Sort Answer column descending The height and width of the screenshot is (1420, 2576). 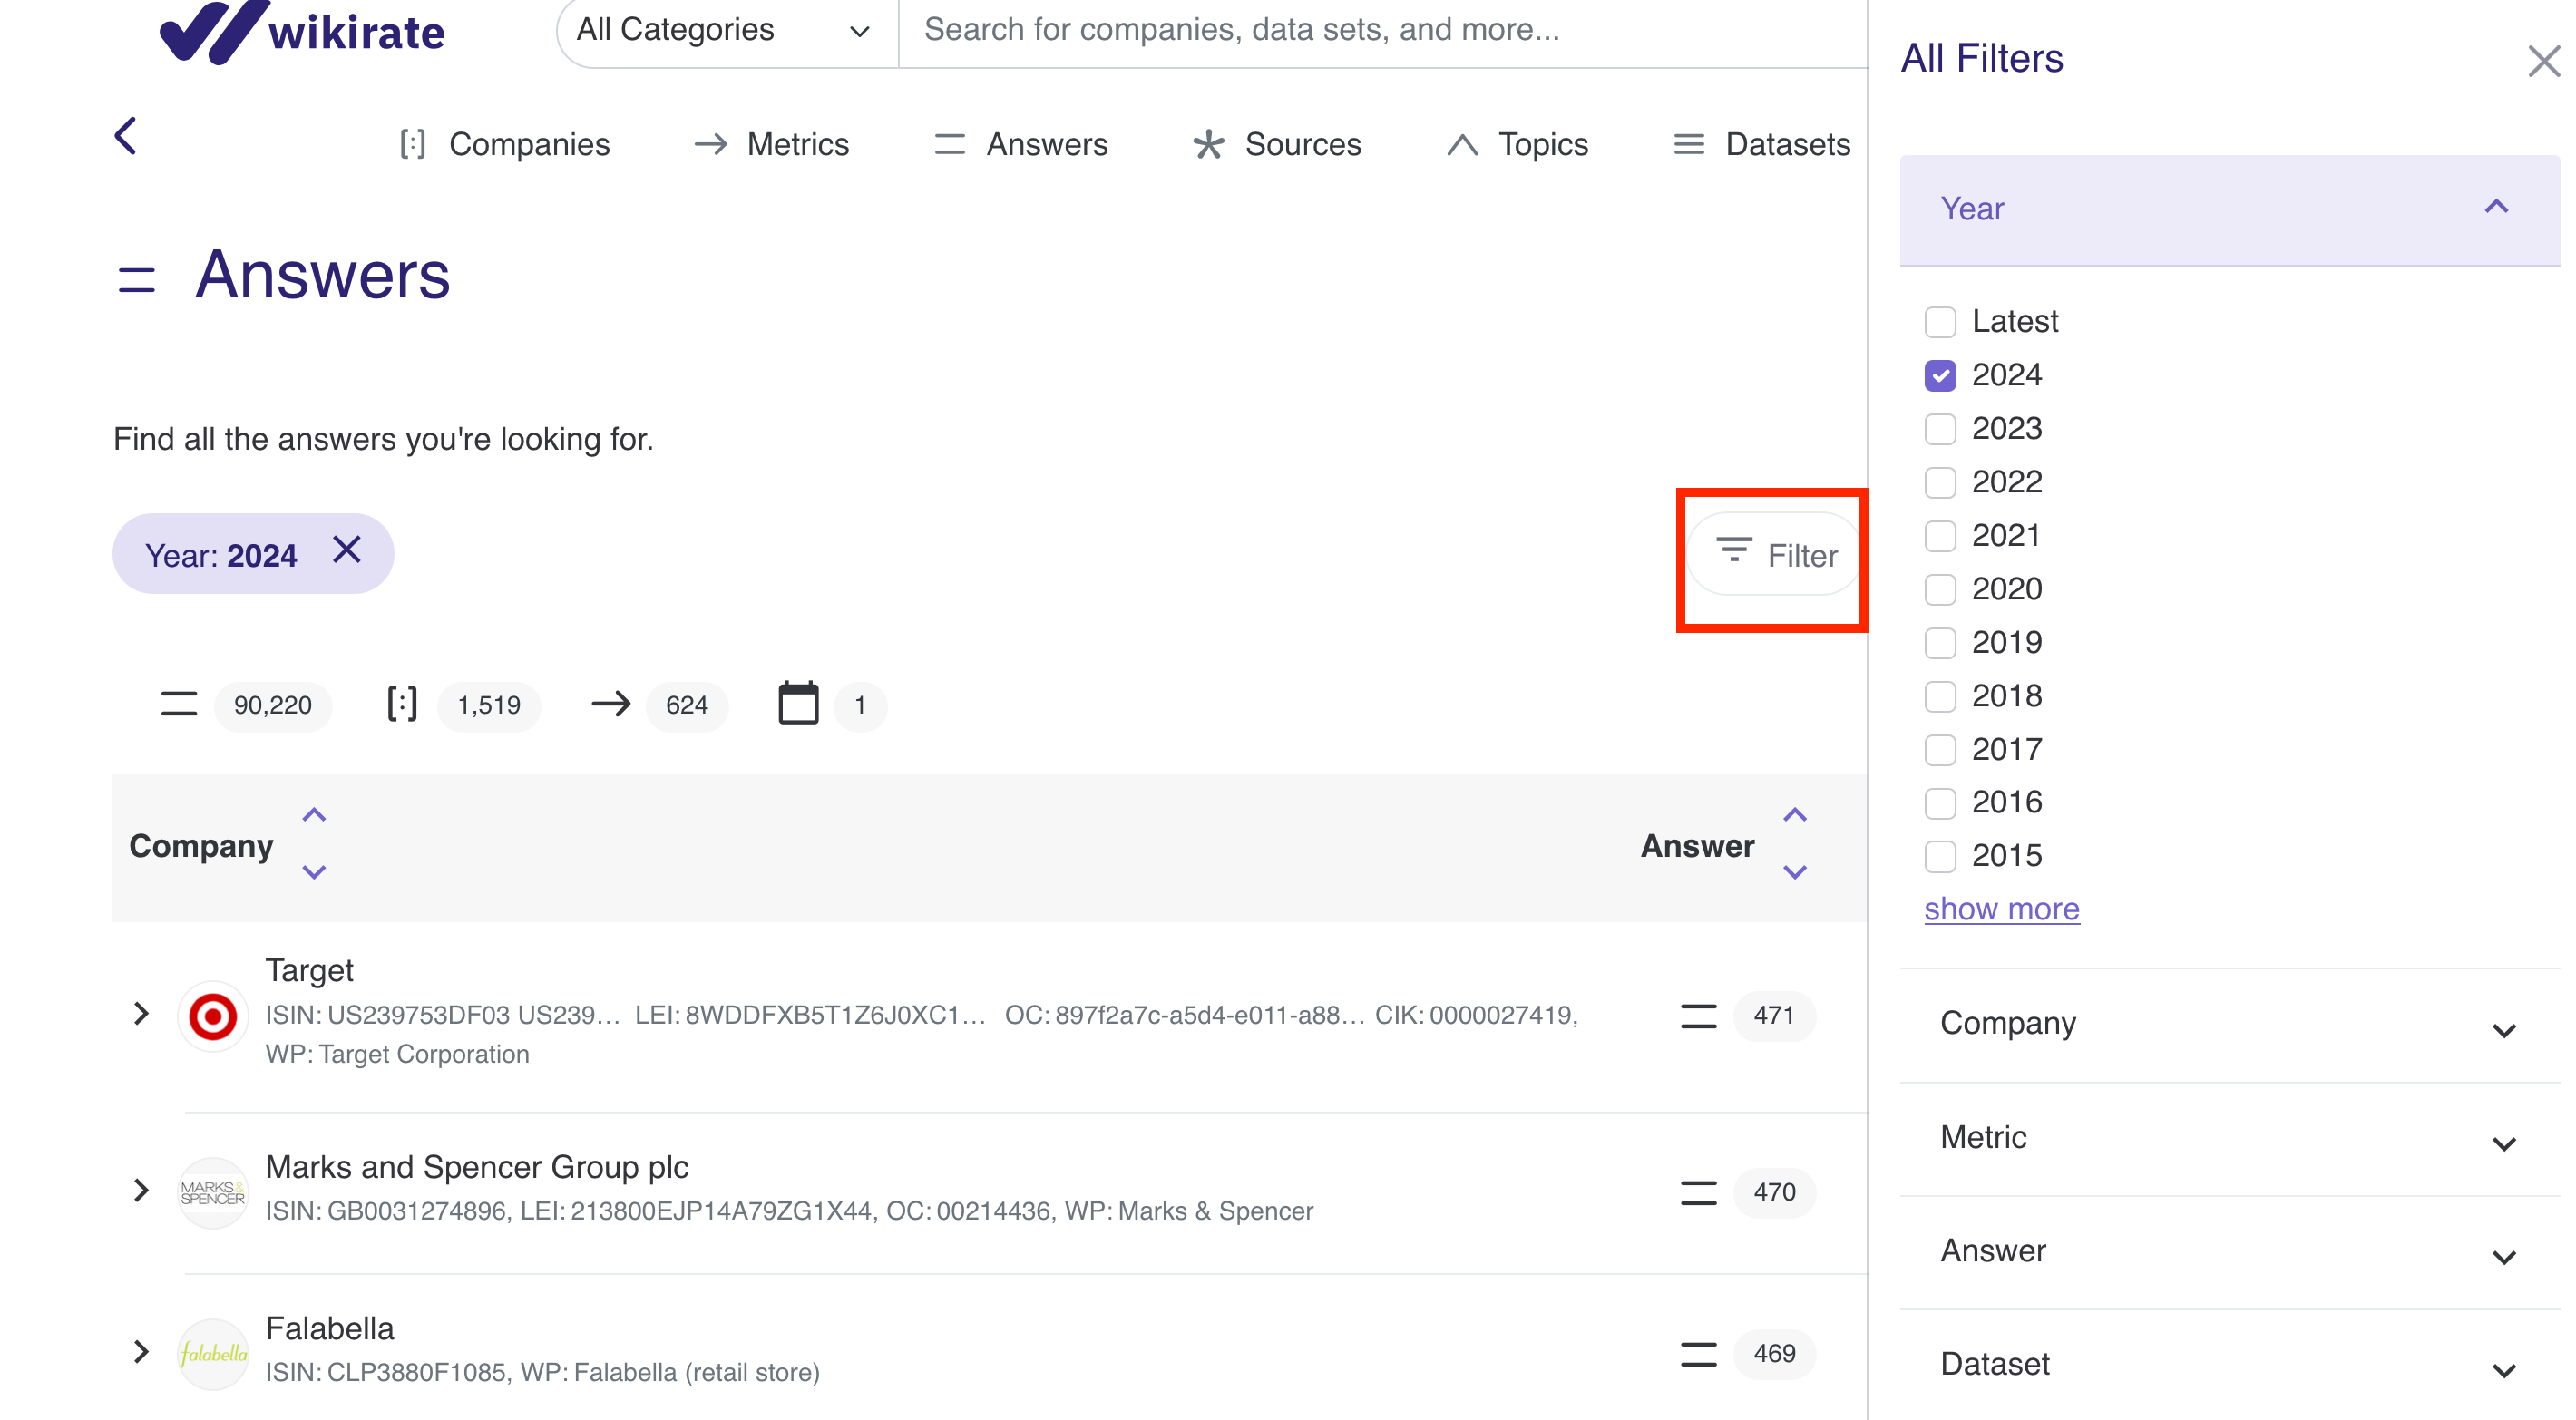coord(1795,872)
